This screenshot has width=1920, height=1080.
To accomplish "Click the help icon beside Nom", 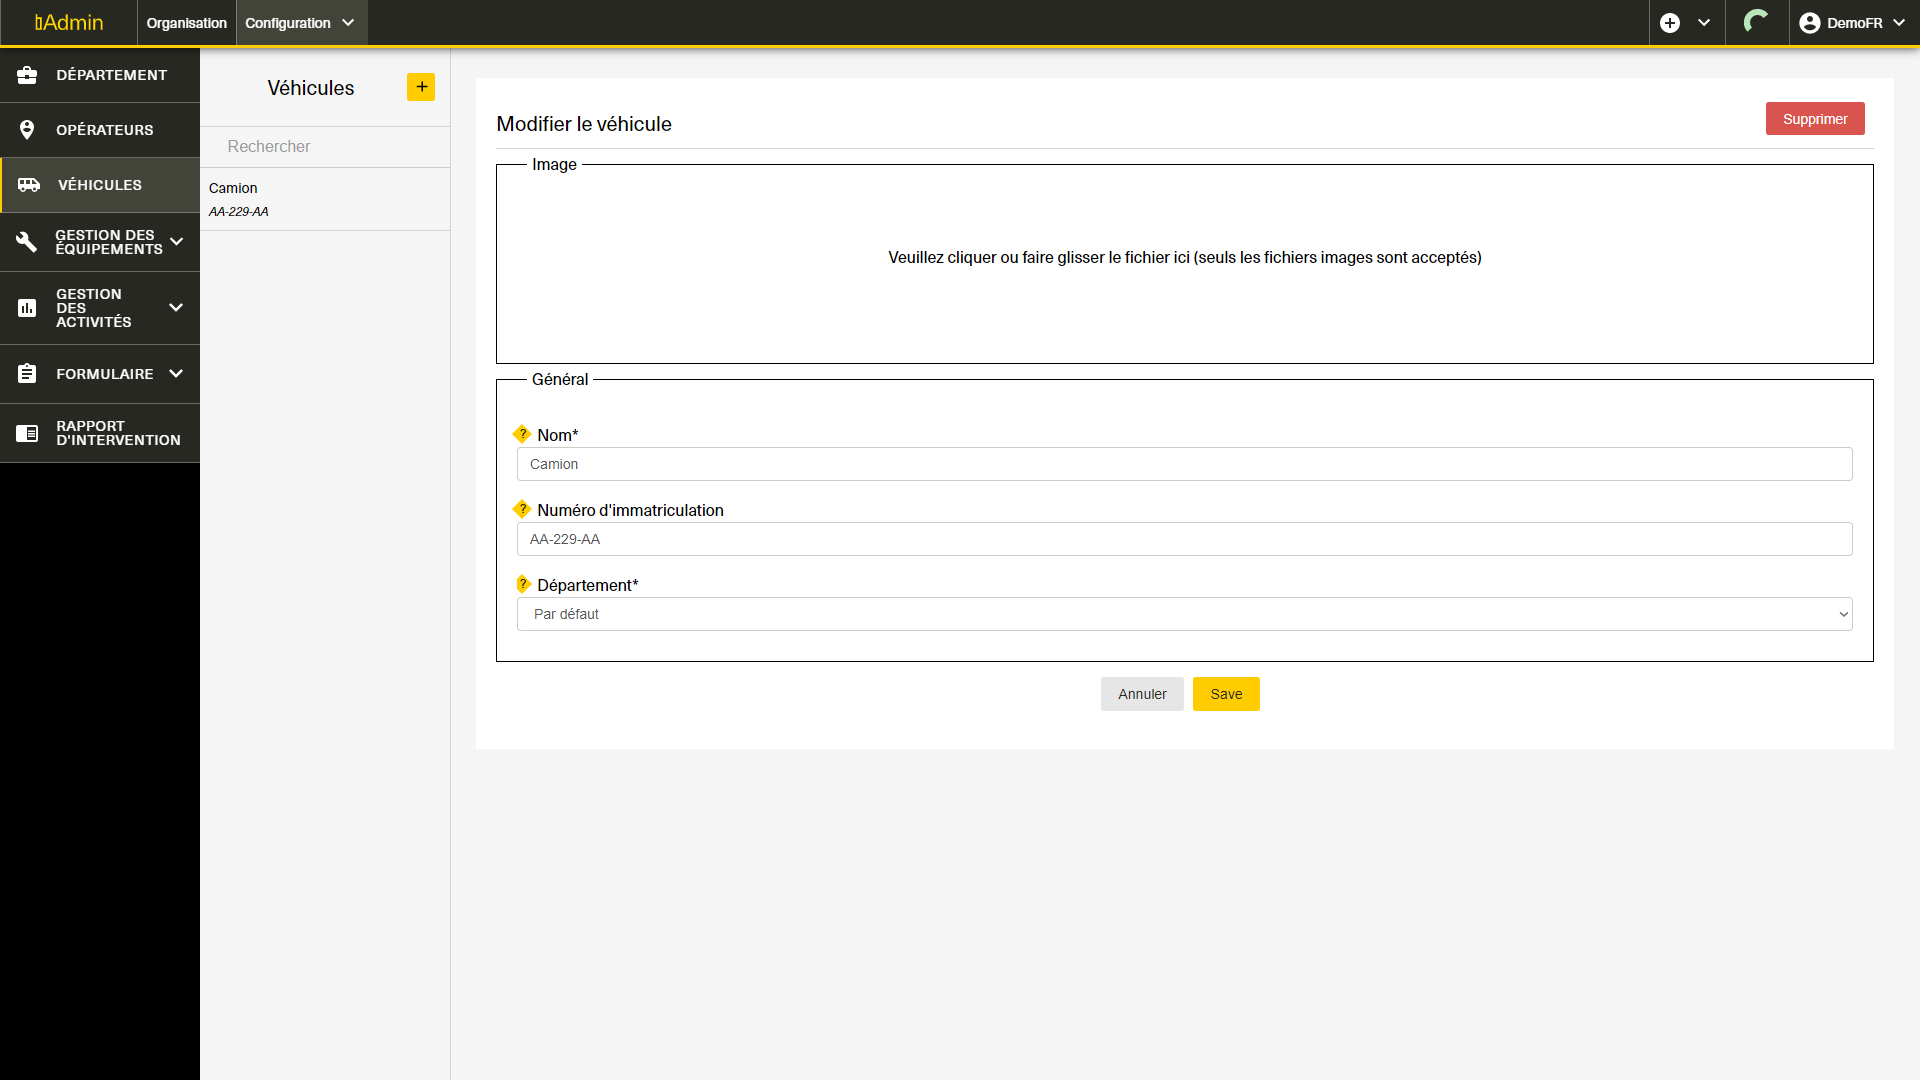I will pos(522,434).
